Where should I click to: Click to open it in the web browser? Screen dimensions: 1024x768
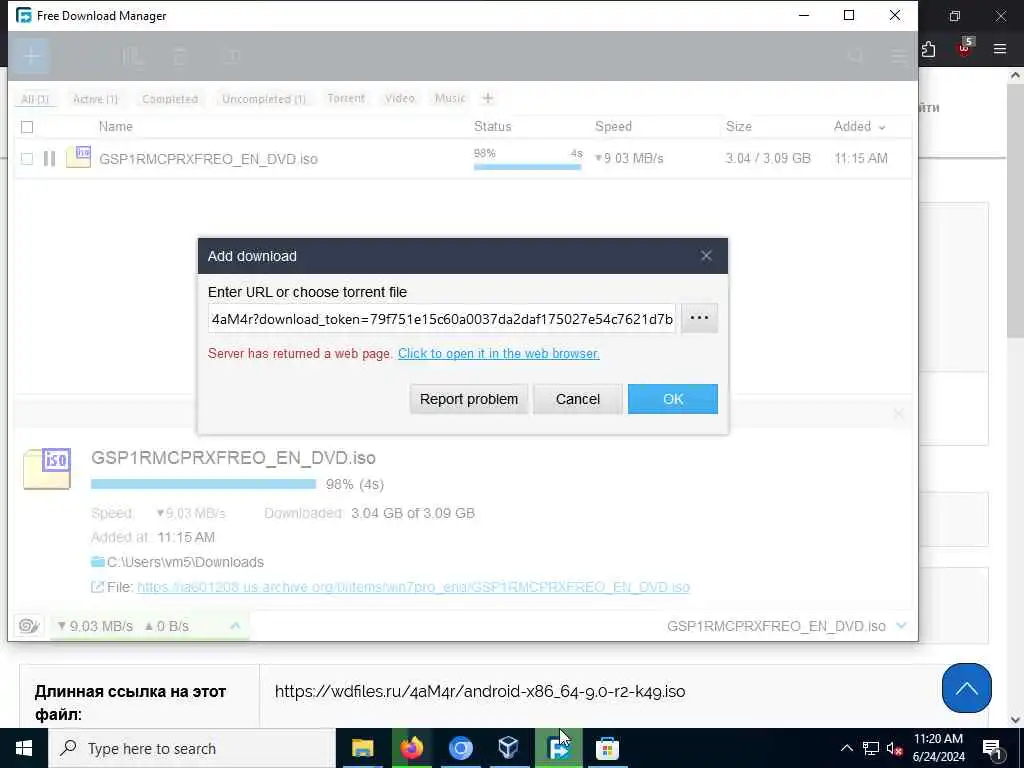(498, 353)
